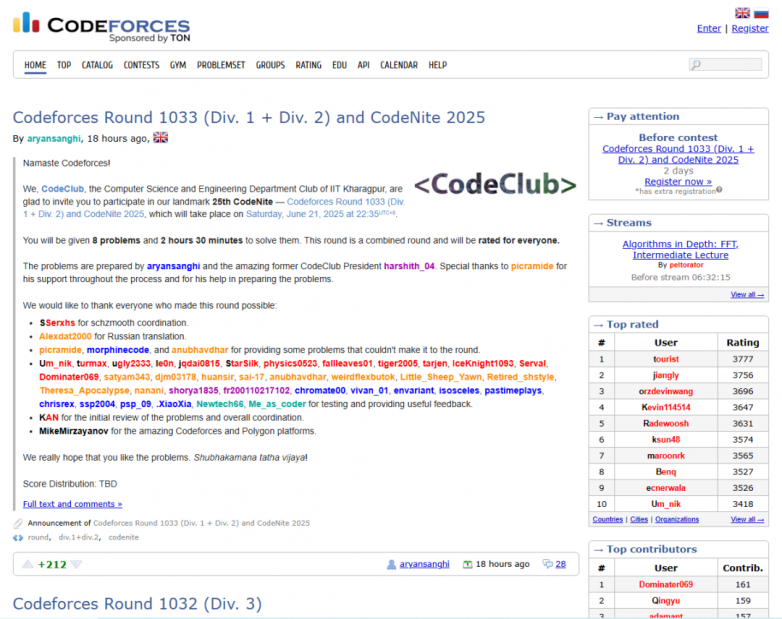Click the Codeforces logo

click(101, 27)
